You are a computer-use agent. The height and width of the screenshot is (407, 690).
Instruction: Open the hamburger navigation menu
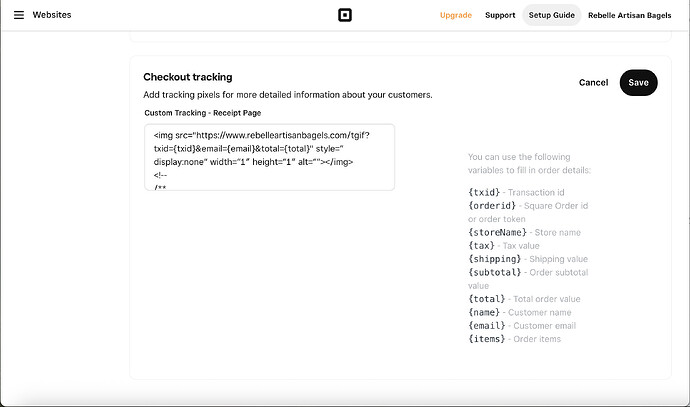tap(18, 15)
